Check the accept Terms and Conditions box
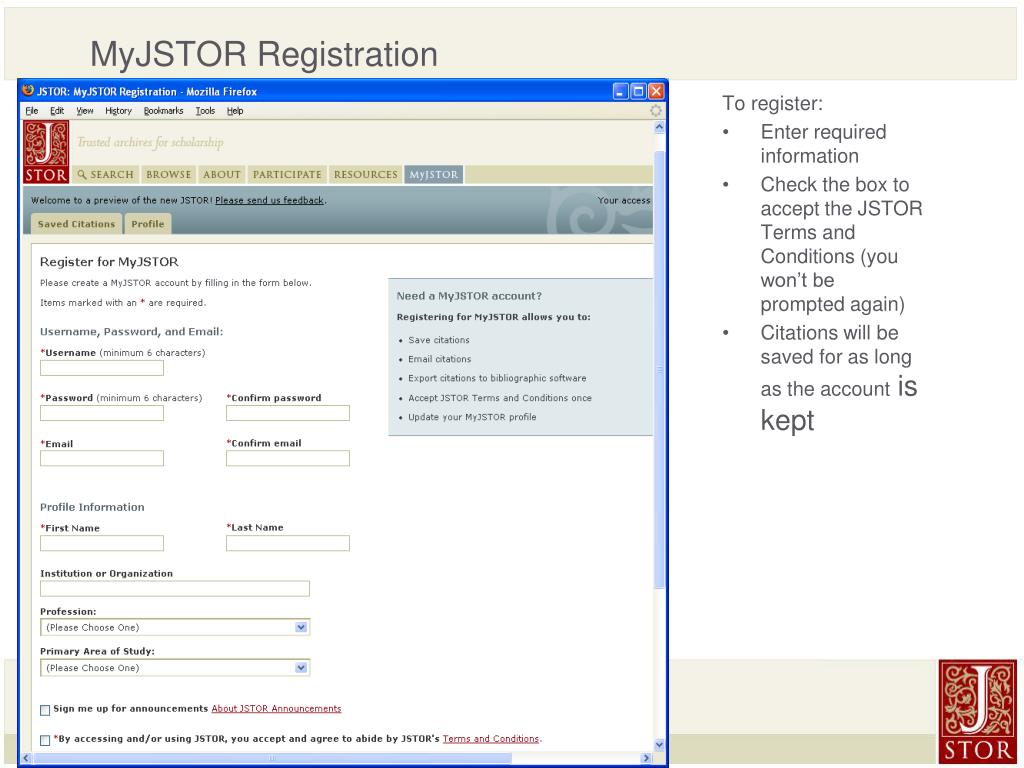 (45, 740)
